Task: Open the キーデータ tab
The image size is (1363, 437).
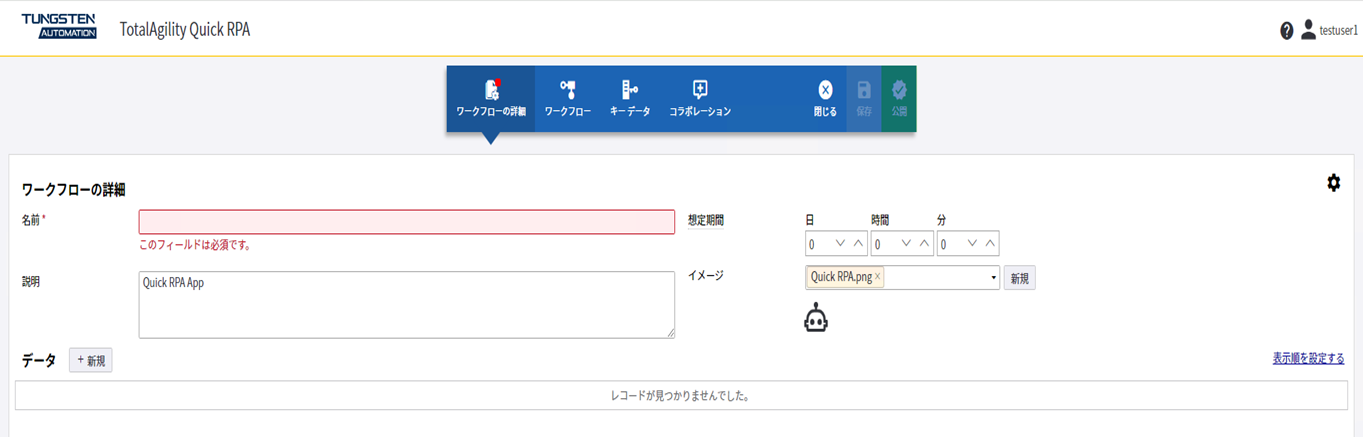Action: [x=630, y=98]
